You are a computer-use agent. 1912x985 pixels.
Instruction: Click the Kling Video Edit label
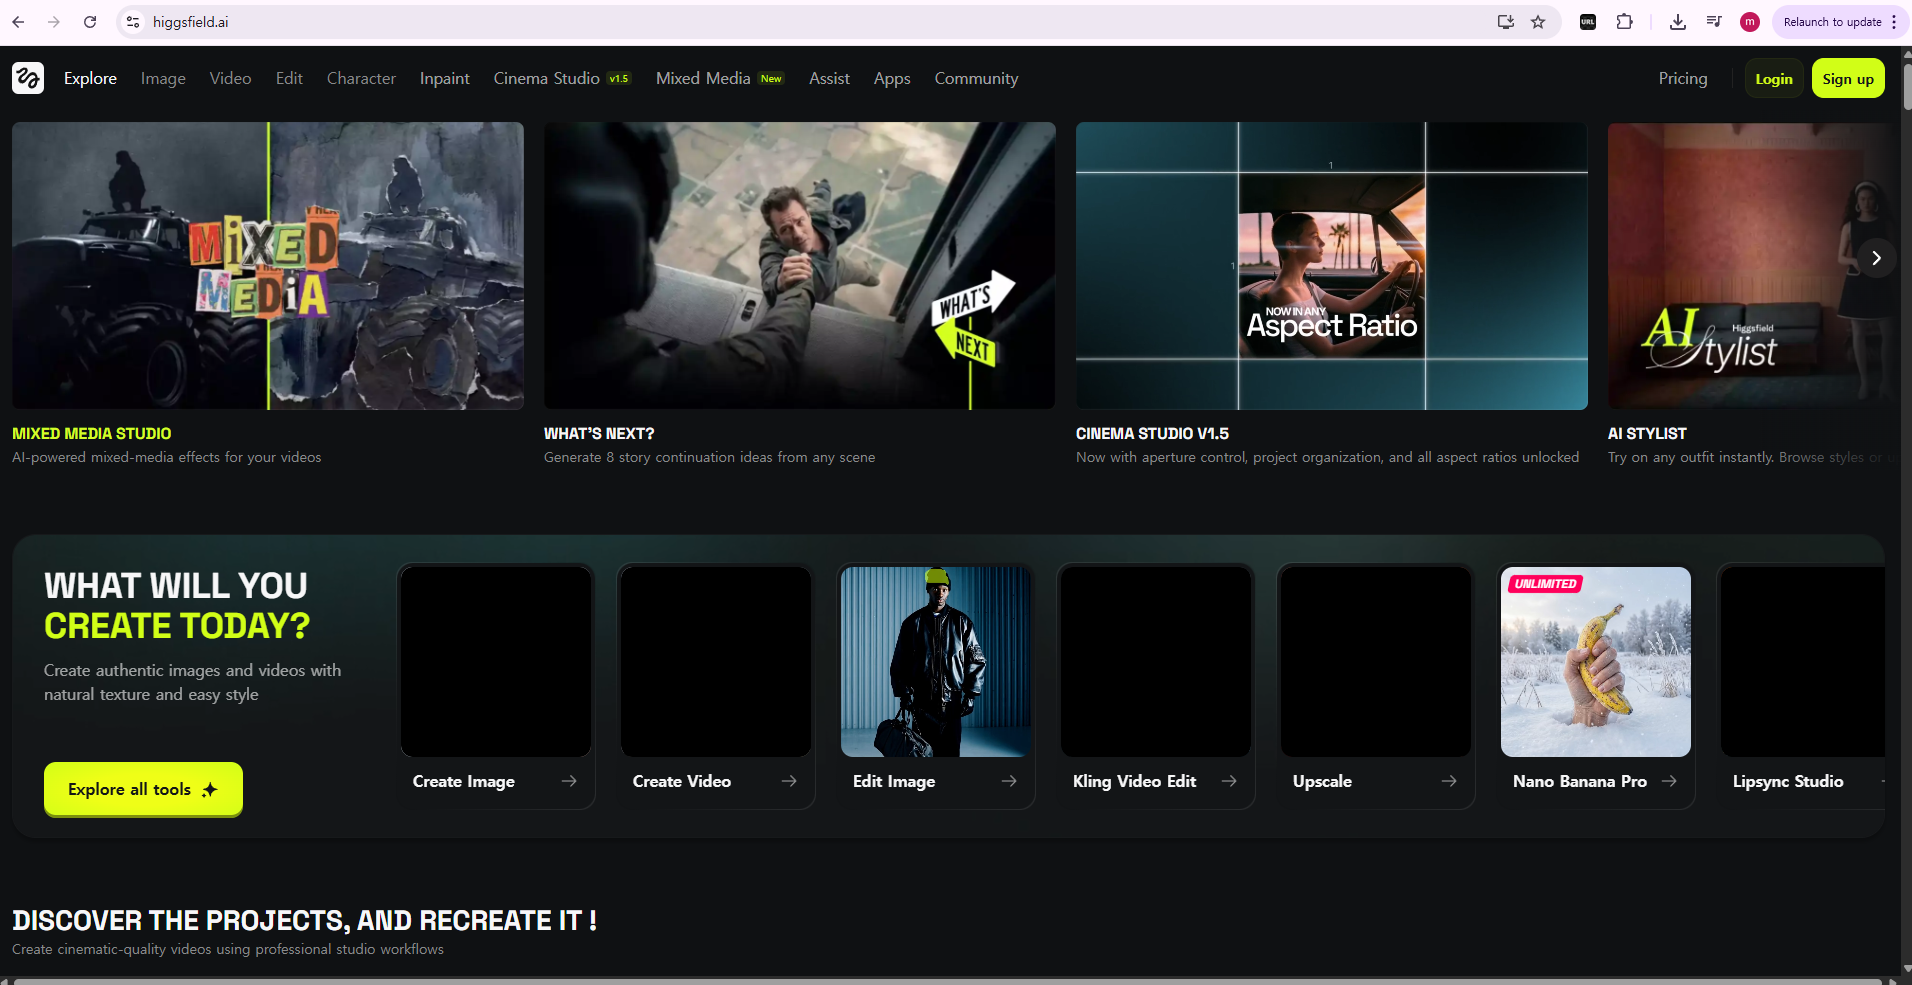tap(1134, 781)
